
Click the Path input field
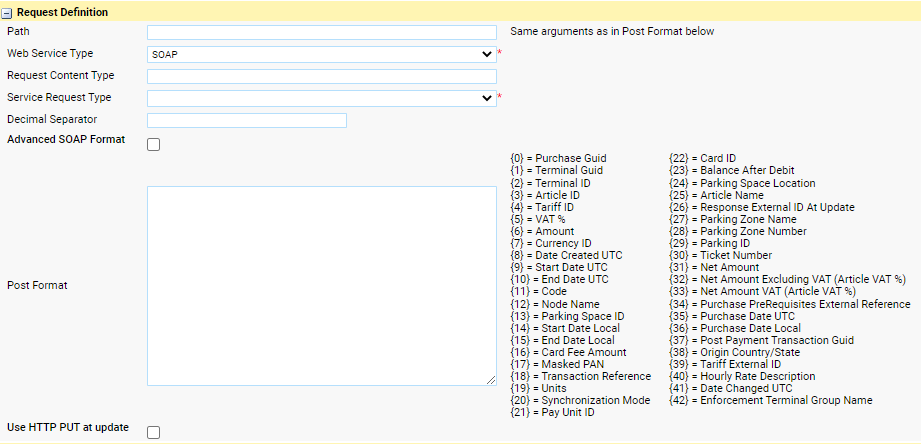pos(322,32)
